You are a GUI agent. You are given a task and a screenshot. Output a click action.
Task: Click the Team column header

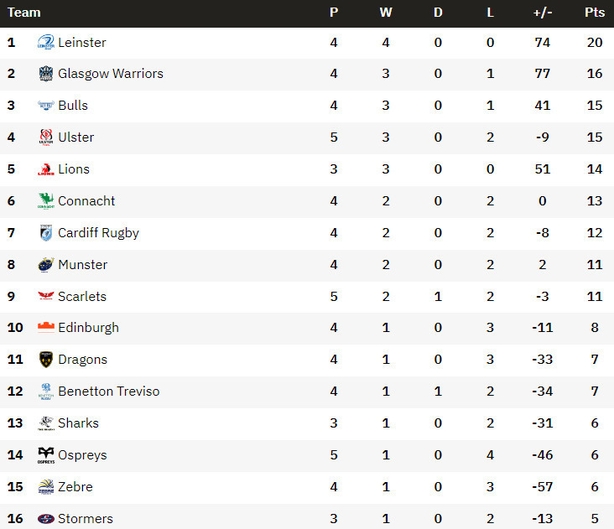24,13
